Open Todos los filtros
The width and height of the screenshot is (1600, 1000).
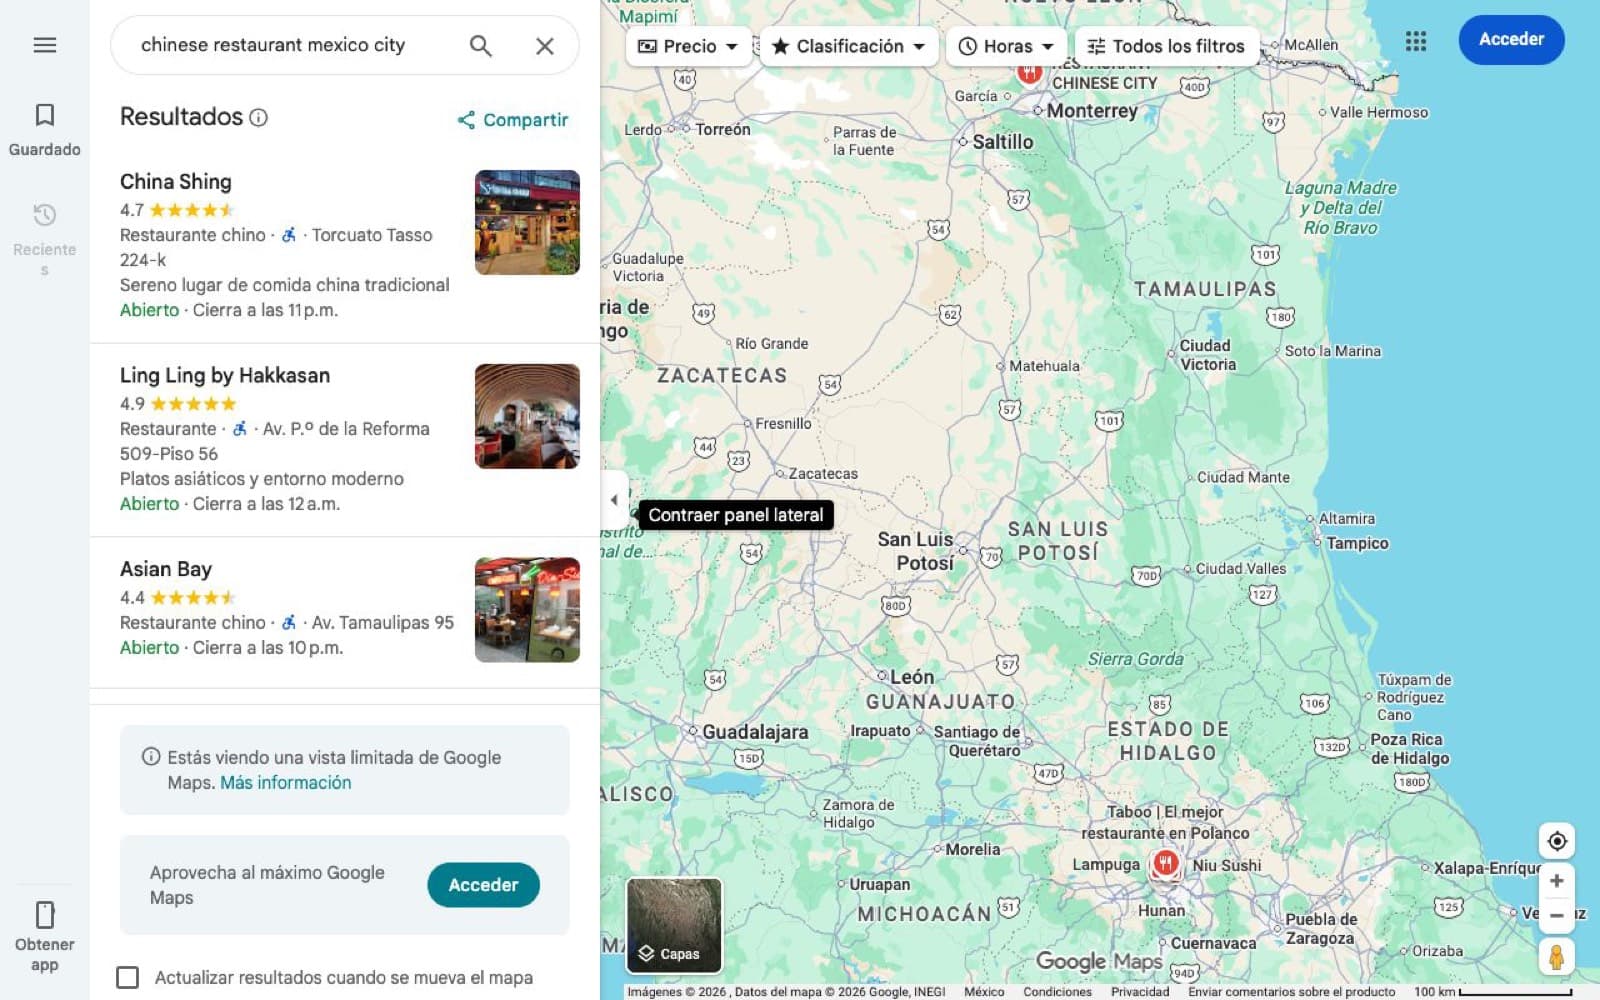[x=1166, y=46]
